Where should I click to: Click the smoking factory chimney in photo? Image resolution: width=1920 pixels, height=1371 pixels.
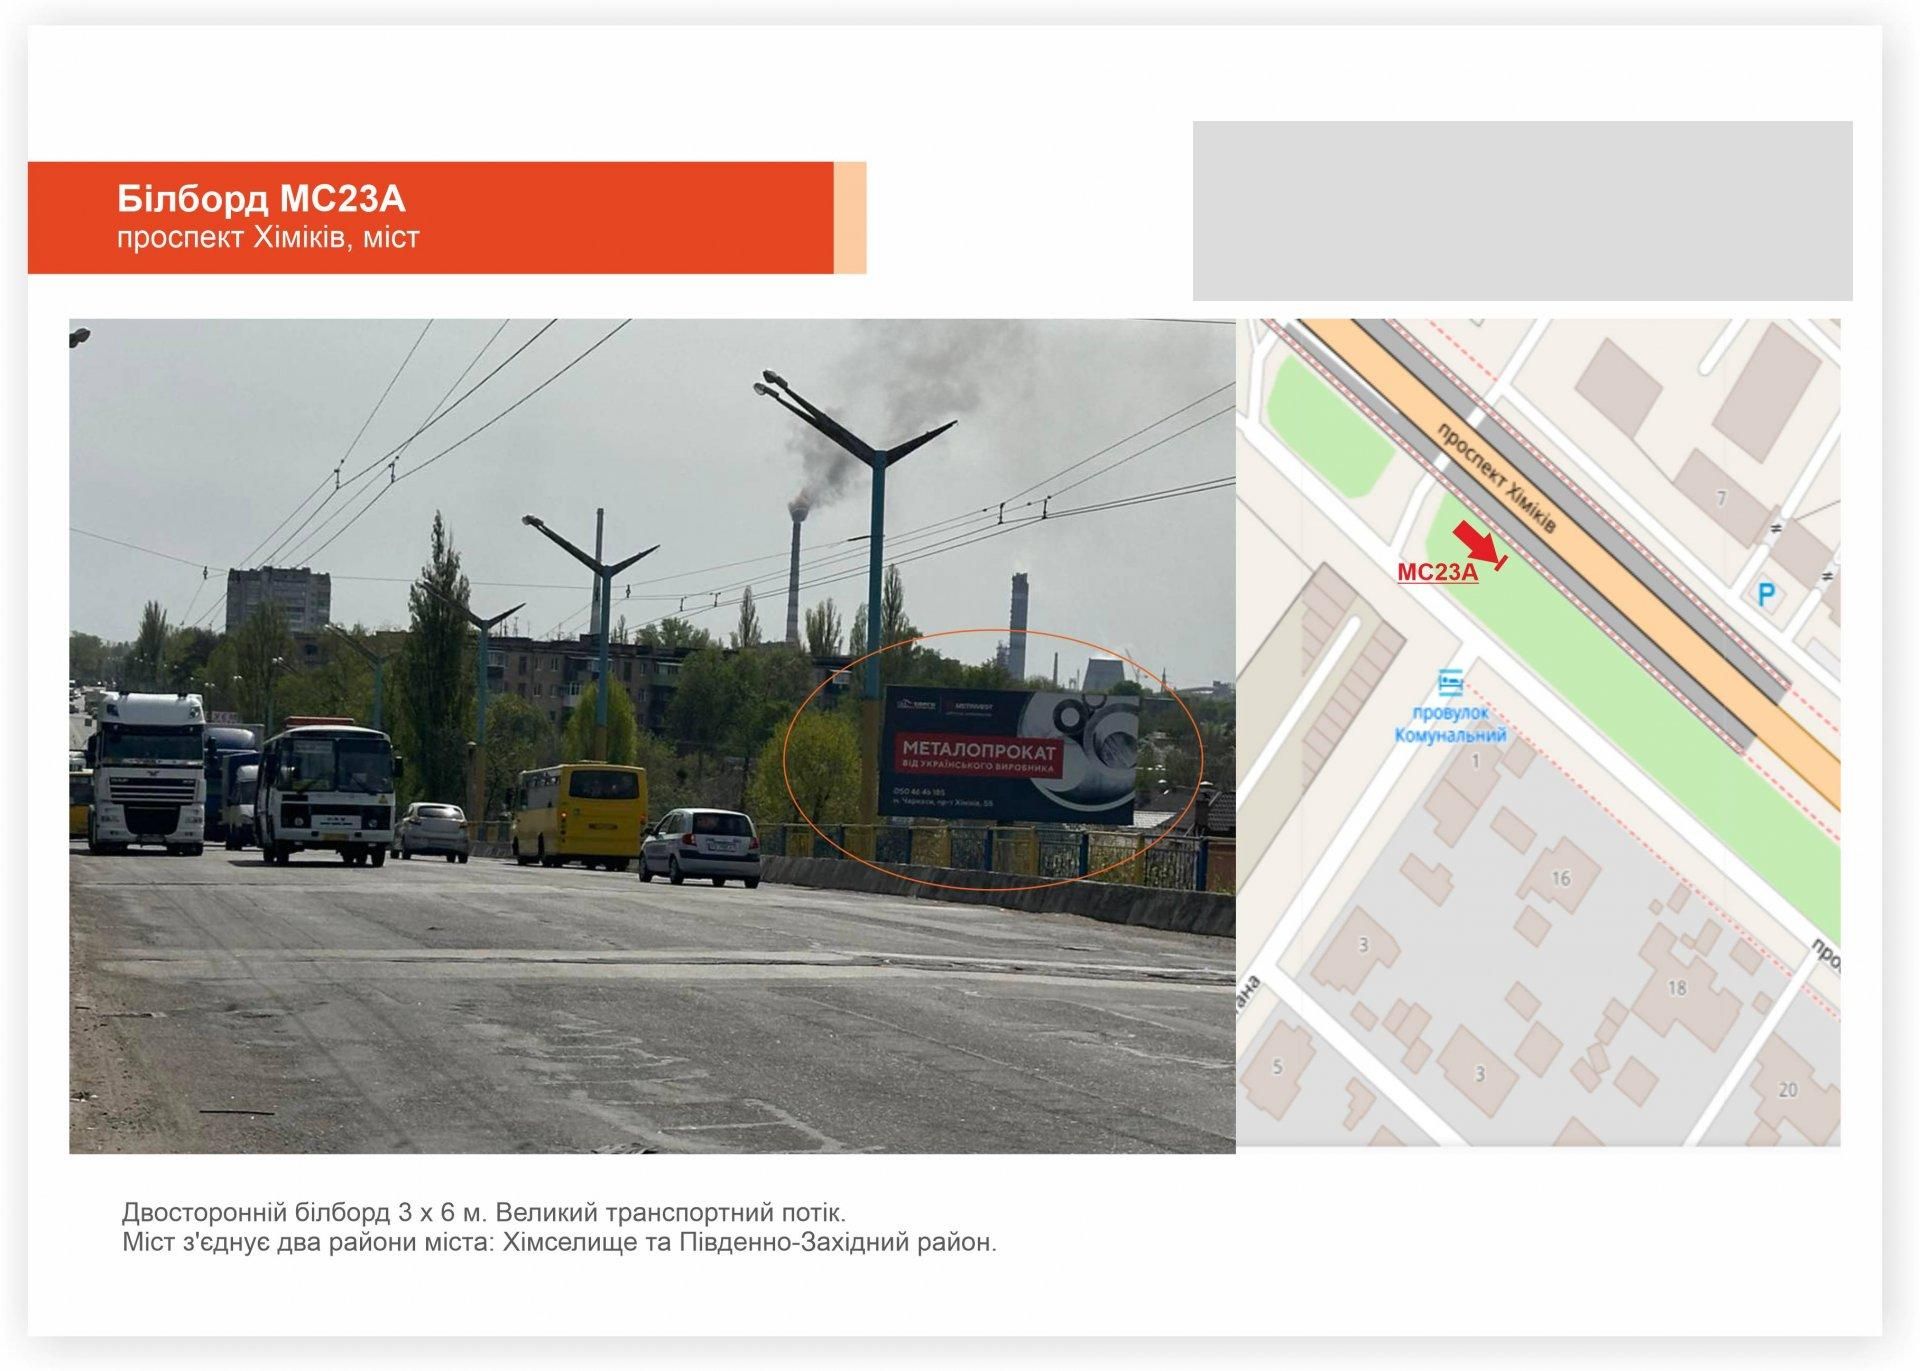click(x=797, y=570)
